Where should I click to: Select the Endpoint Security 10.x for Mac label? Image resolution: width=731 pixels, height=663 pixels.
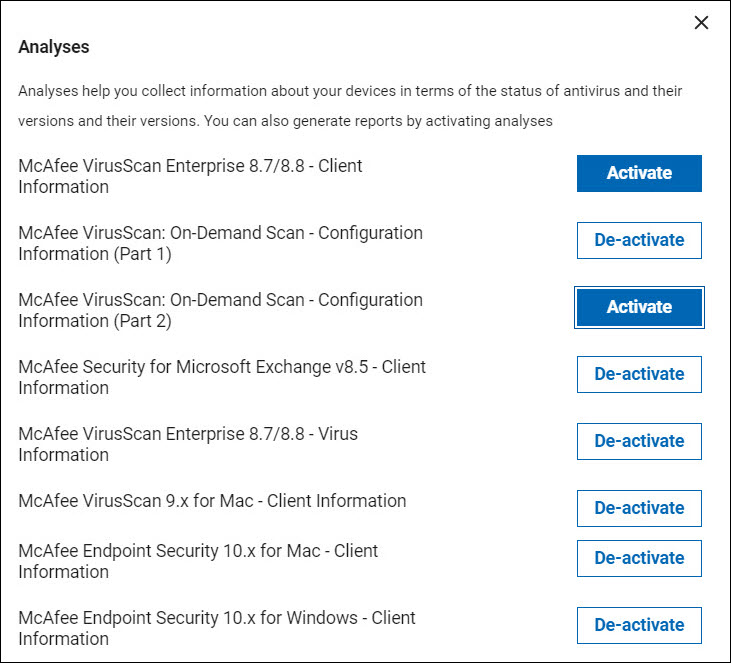tap(198, 561)
